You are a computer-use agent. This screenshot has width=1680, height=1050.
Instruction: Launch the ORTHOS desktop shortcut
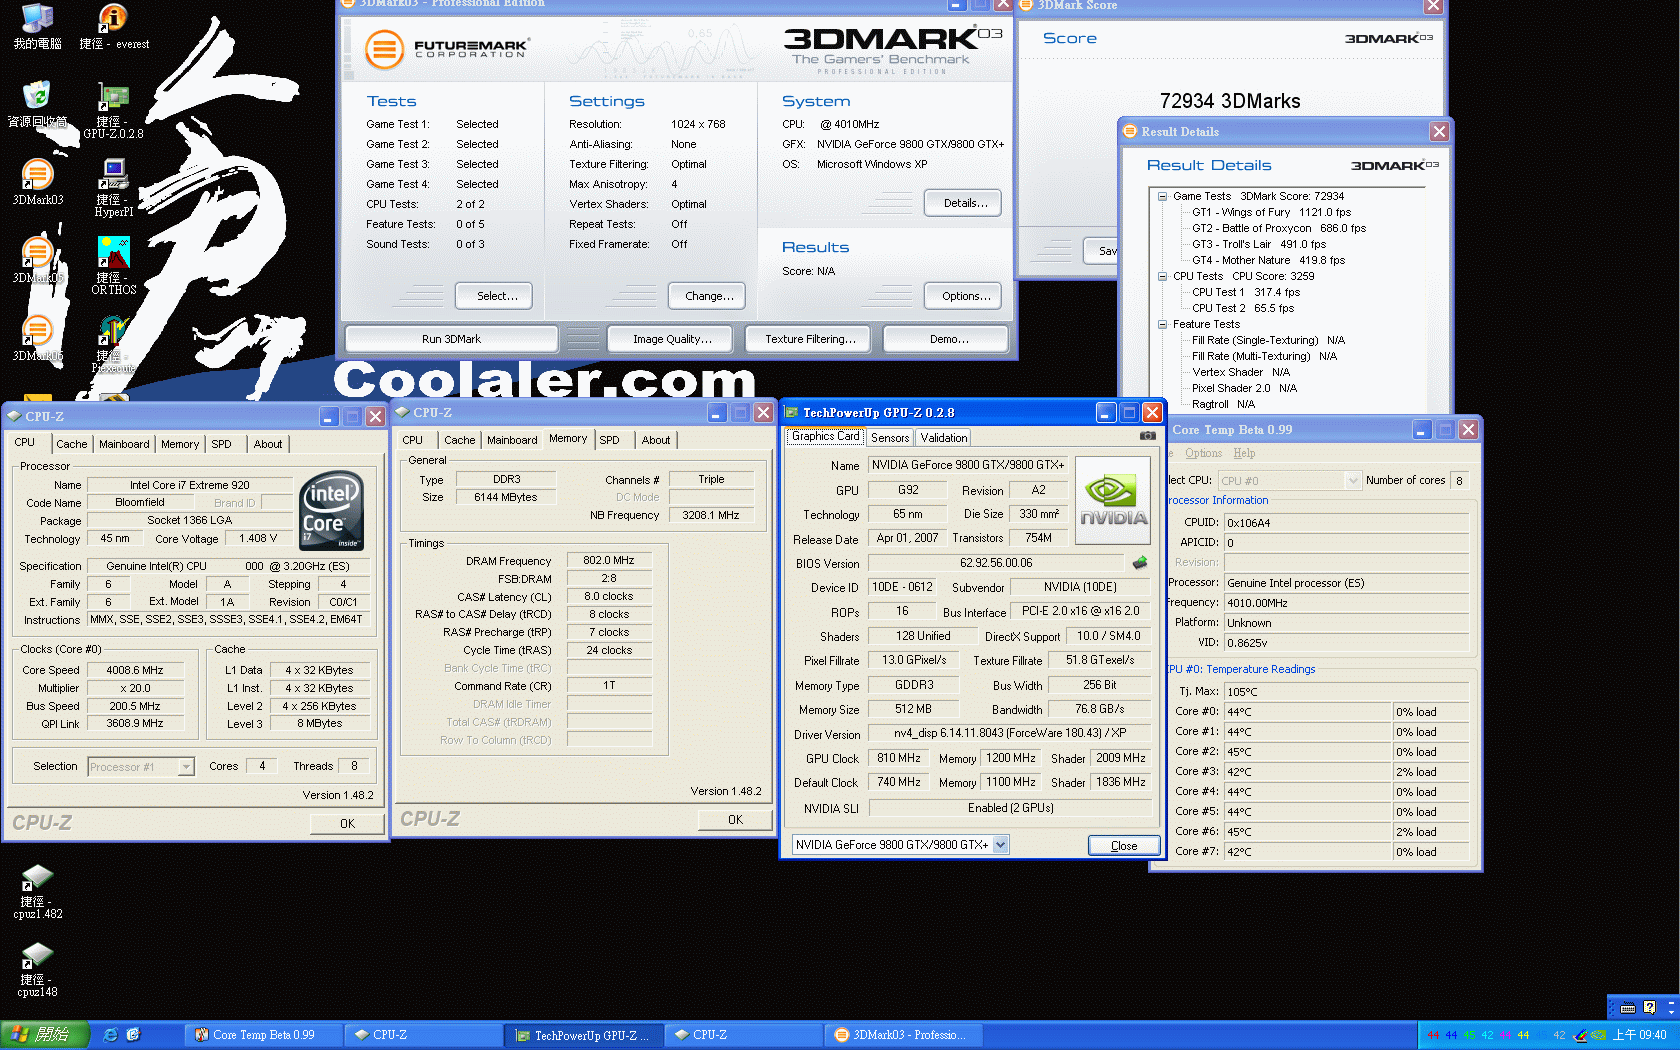113,266
